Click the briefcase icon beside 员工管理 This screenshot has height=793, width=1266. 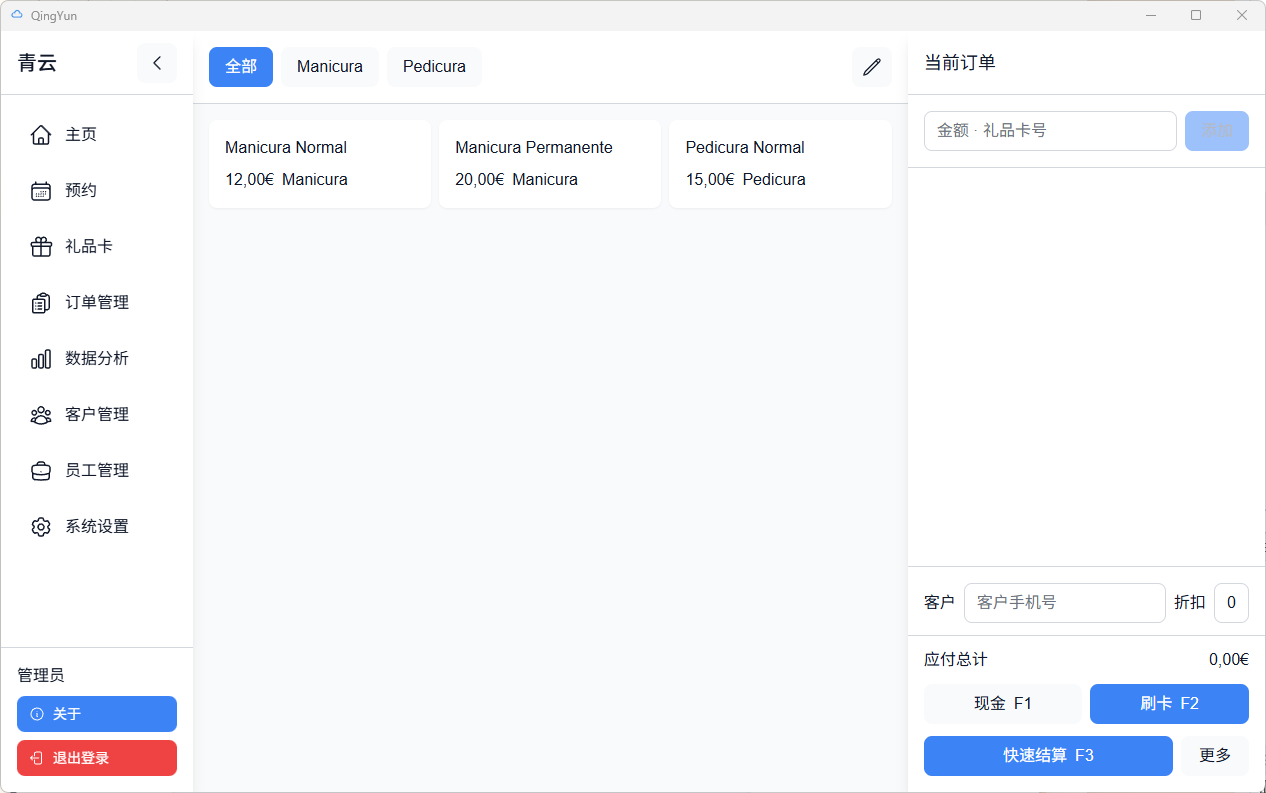[x=41, y=470]
